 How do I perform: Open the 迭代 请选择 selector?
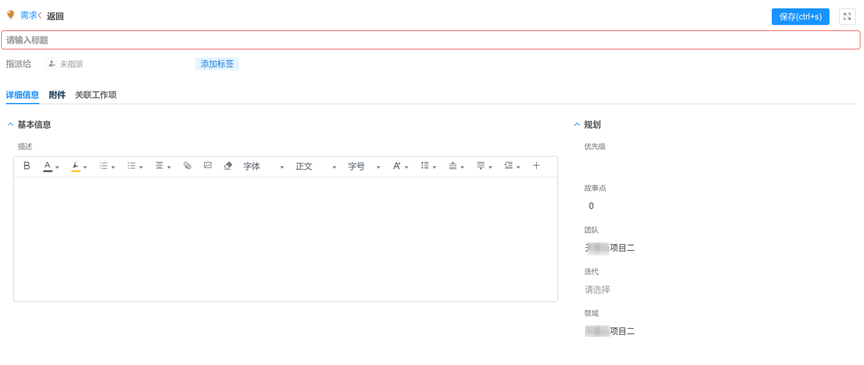pos(597,289)
